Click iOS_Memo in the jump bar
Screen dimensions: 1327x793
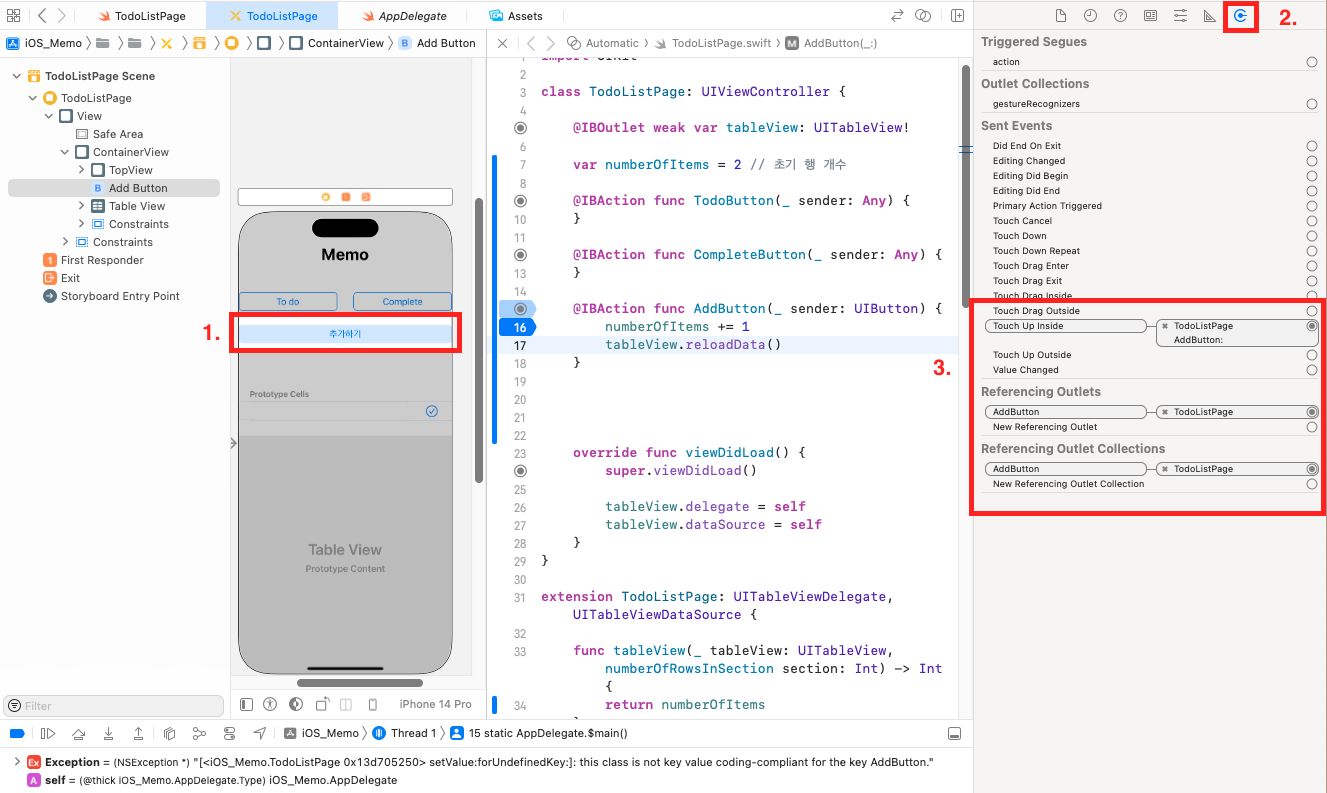44,43
